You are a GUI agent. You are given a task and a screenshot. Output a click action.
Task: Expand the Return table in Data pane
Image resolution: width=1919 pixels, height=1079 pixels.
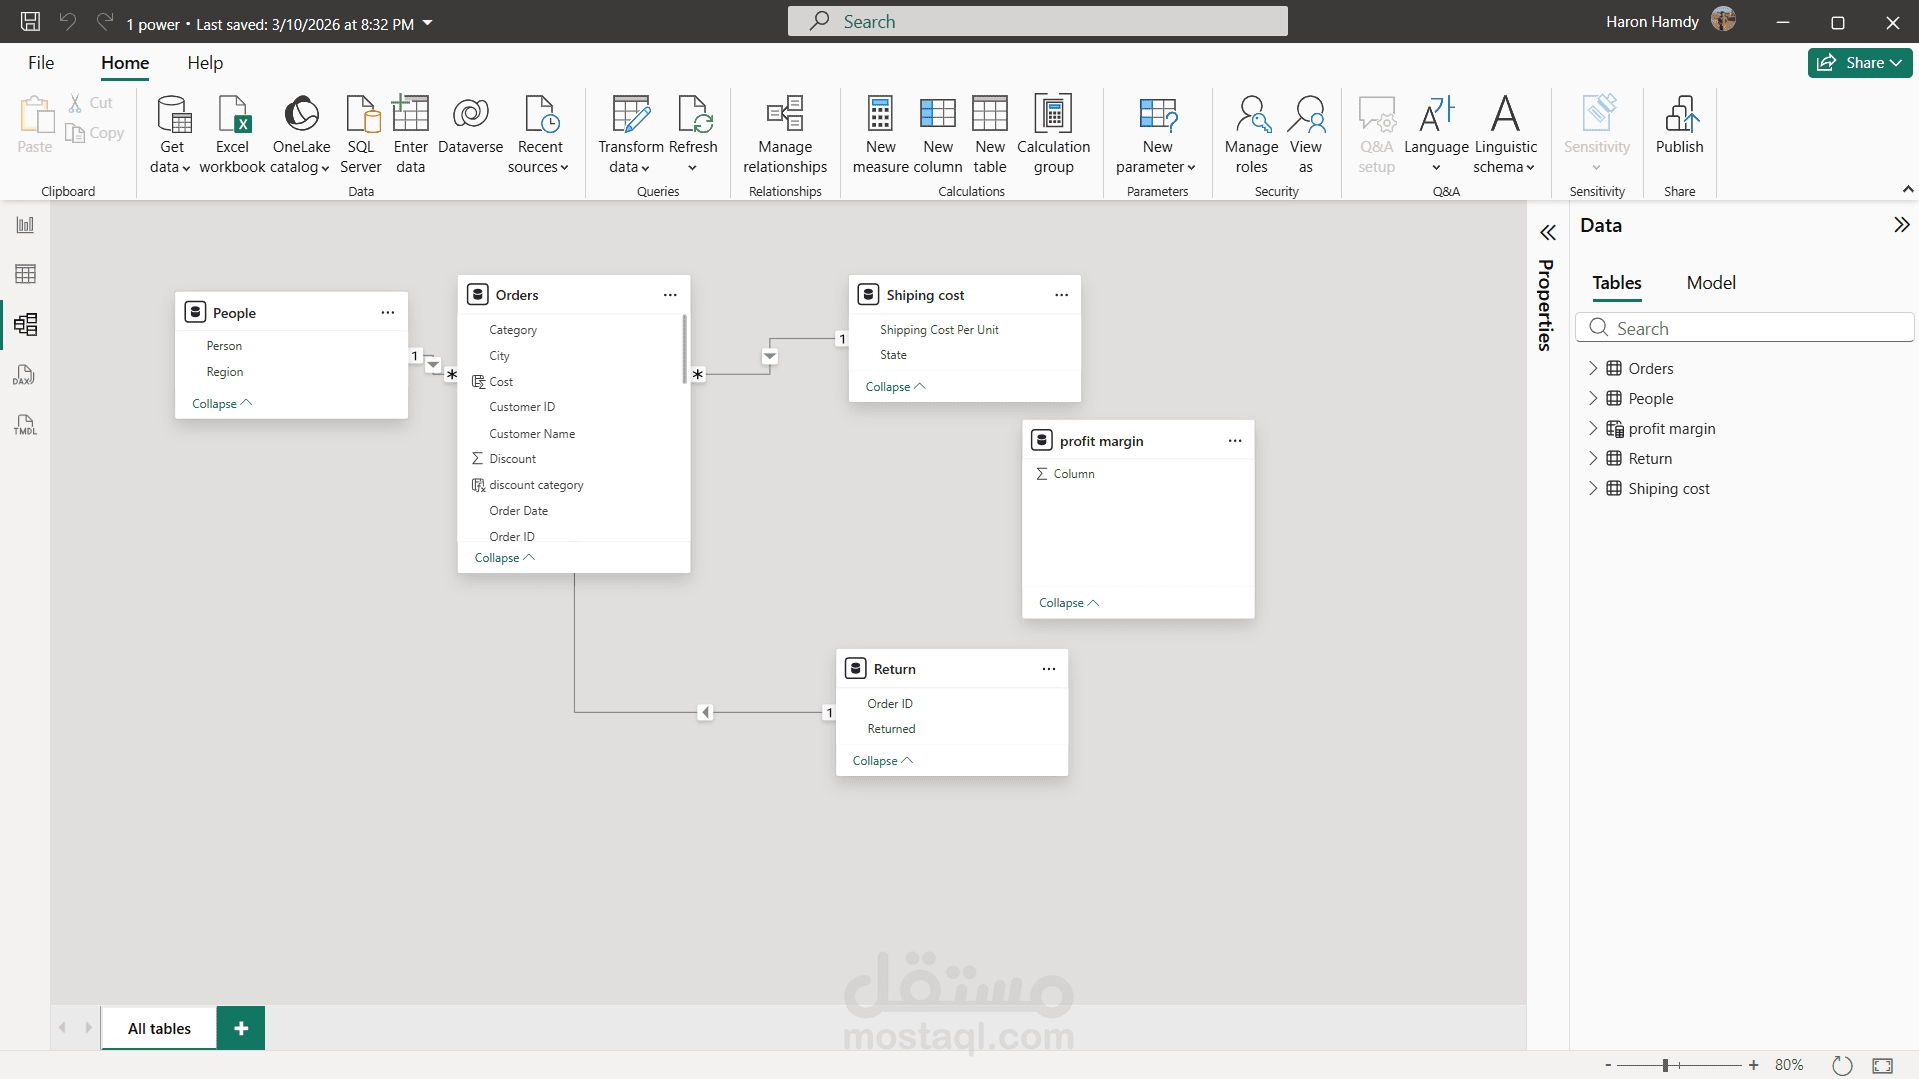tap(1593, 459)
